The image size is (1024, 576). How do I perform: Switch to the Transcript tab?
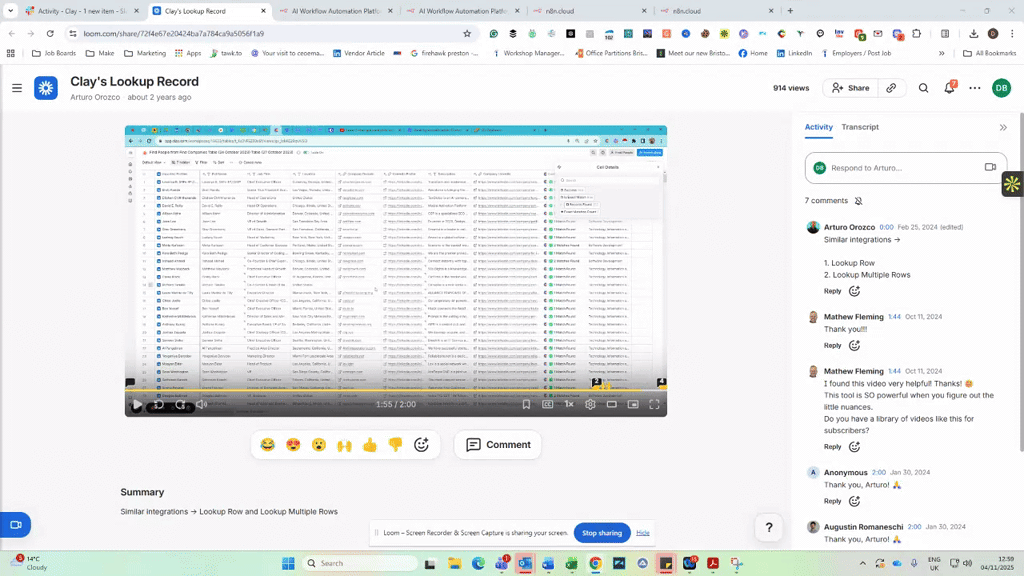pos(860,127)
